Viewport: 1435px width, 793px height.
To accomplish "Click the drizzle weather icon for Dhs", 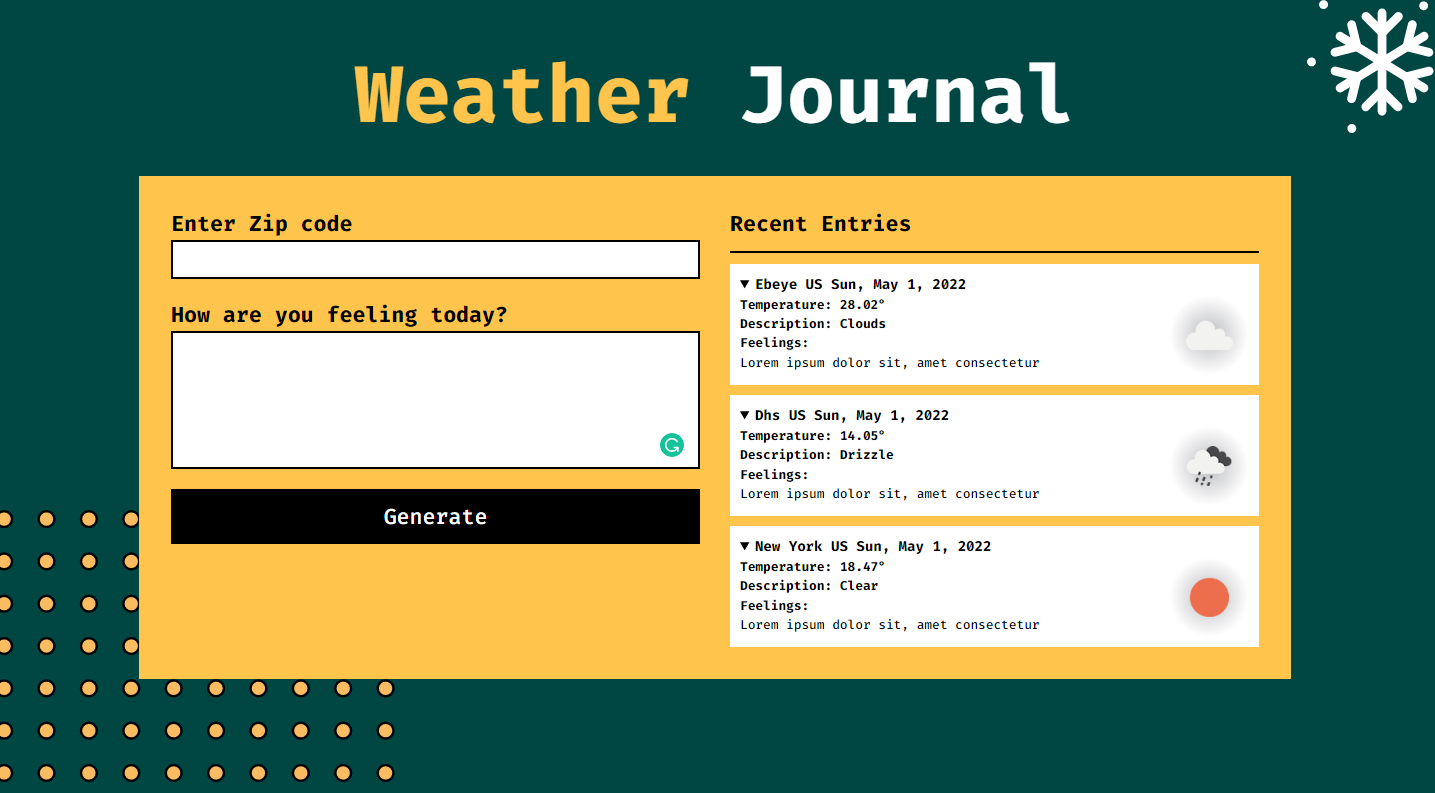I will tap(1209, 466).
